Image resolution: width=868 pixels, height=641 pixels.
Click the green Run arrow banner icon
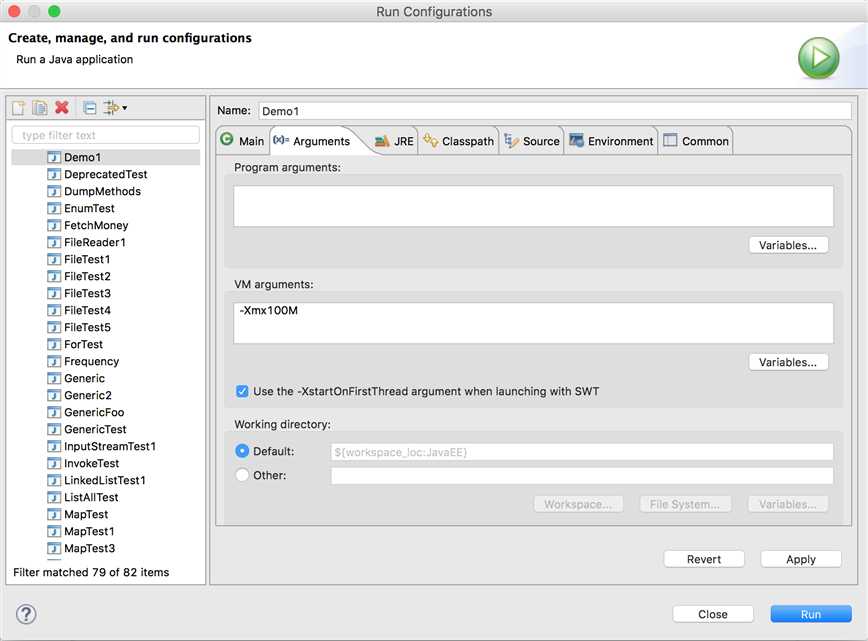pos(818,58)
